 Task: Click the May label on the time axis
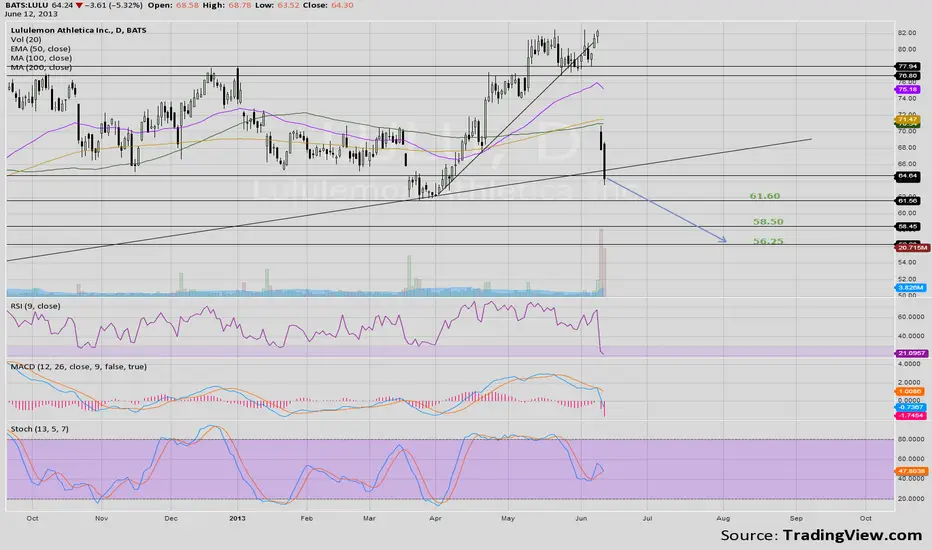pos(508,518)
